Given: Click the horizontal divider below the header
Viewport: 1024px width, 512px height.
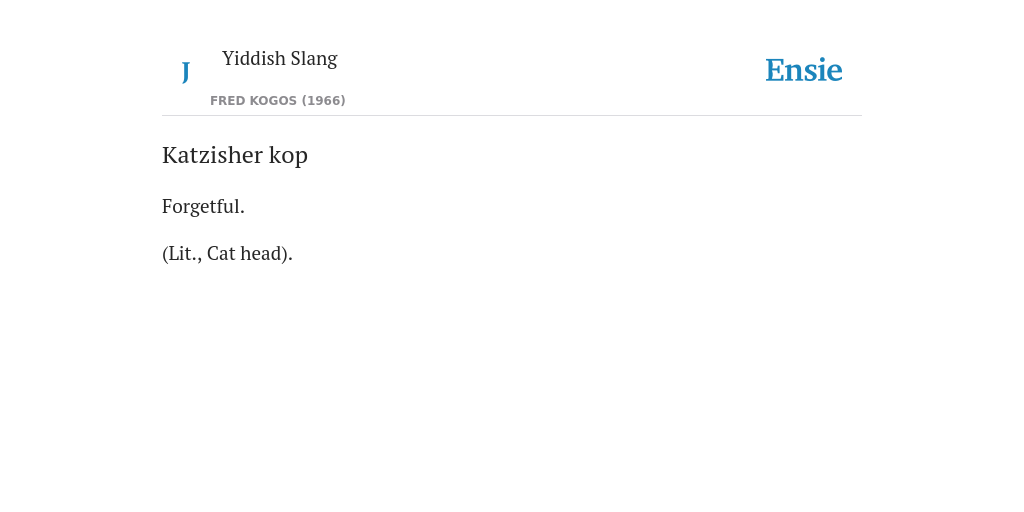Looking at the screenshot, I should click(x=512, y=116).
